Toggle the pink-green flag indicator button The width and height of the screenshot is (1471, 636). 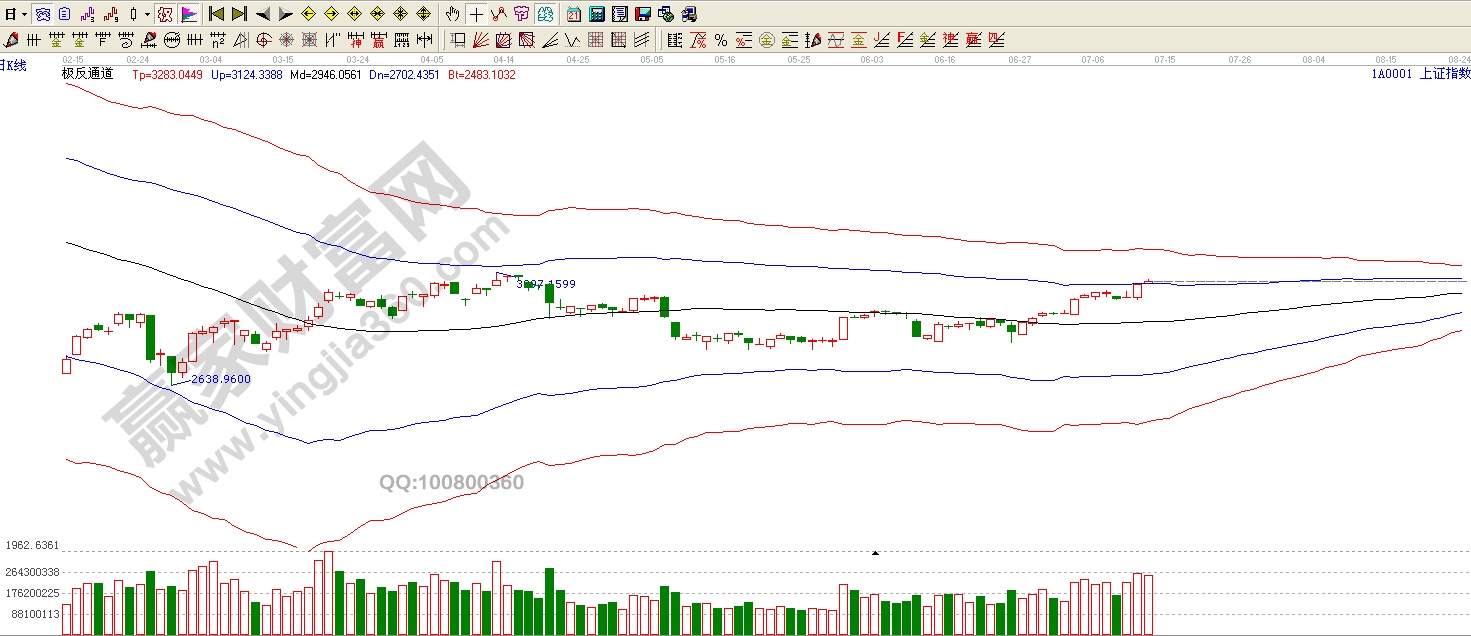188,14
